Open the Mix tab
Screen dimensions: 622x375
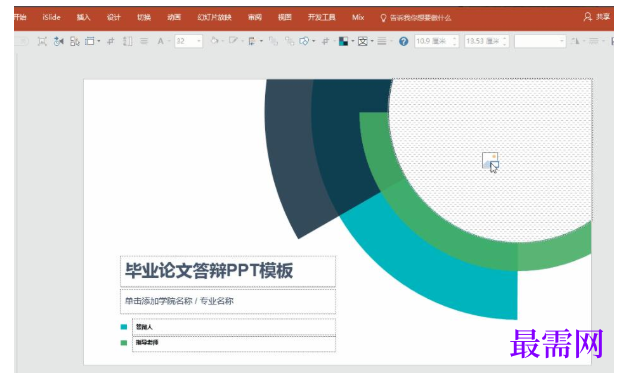coord(358,17)
